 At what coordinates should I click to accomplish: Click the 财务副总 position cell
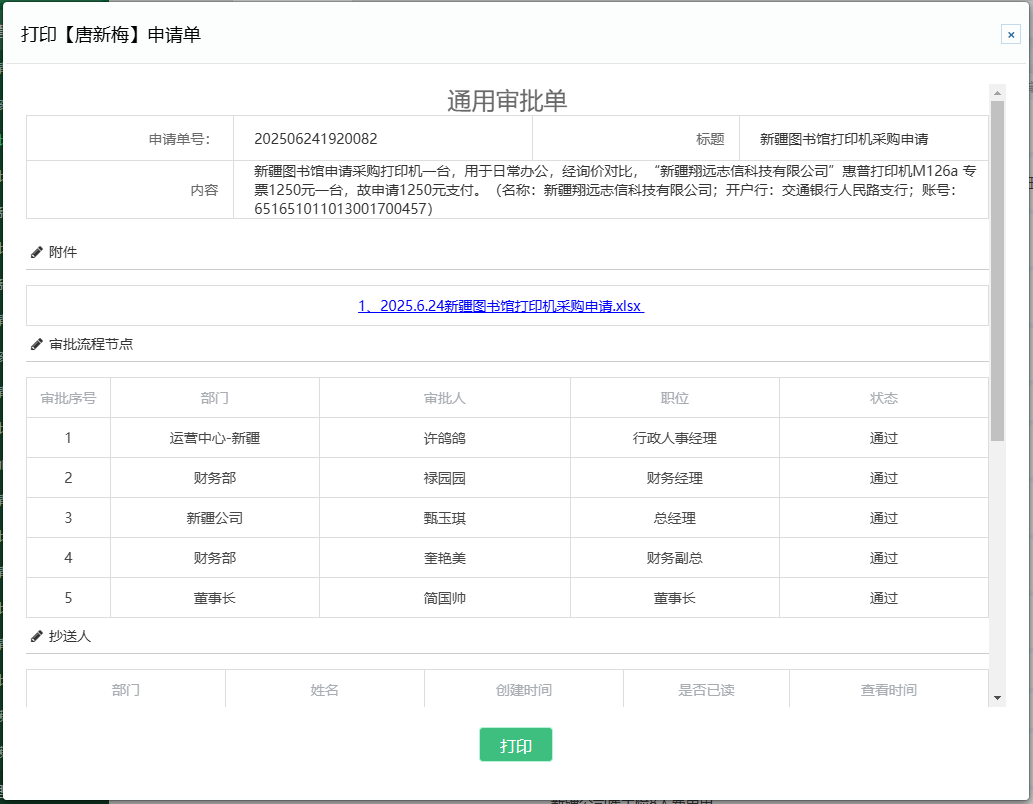[675, 558]
